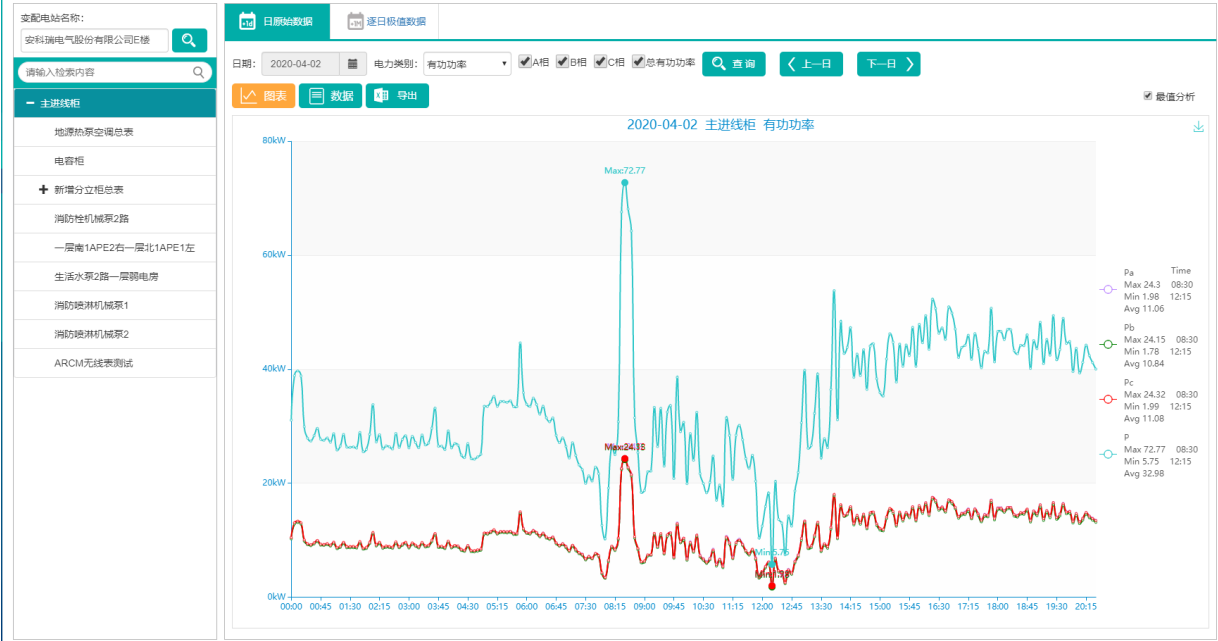Toggle the A相 checkbox
The width and height of the screenshot is (1218, 641).
click(525, 62)
